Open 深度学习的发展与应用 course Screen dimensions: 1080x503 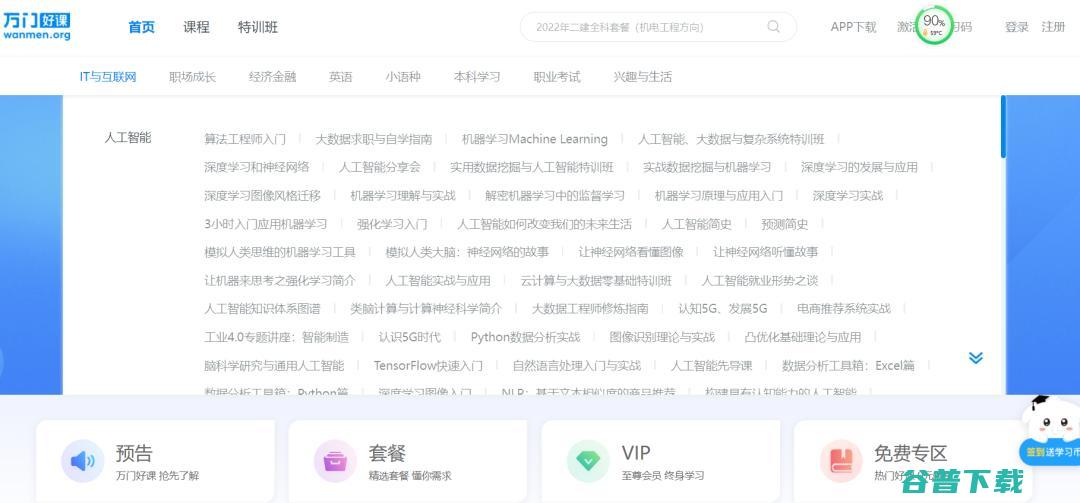click(x=859, y=167)
